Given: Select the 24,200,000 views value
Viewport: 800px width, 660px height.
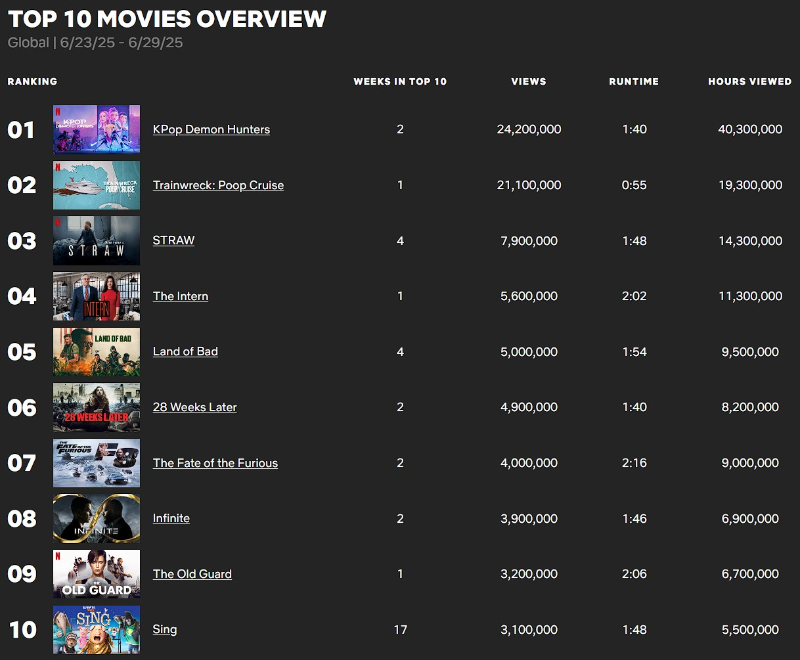Looking at the screenshot, I should (x=529, y=130).
